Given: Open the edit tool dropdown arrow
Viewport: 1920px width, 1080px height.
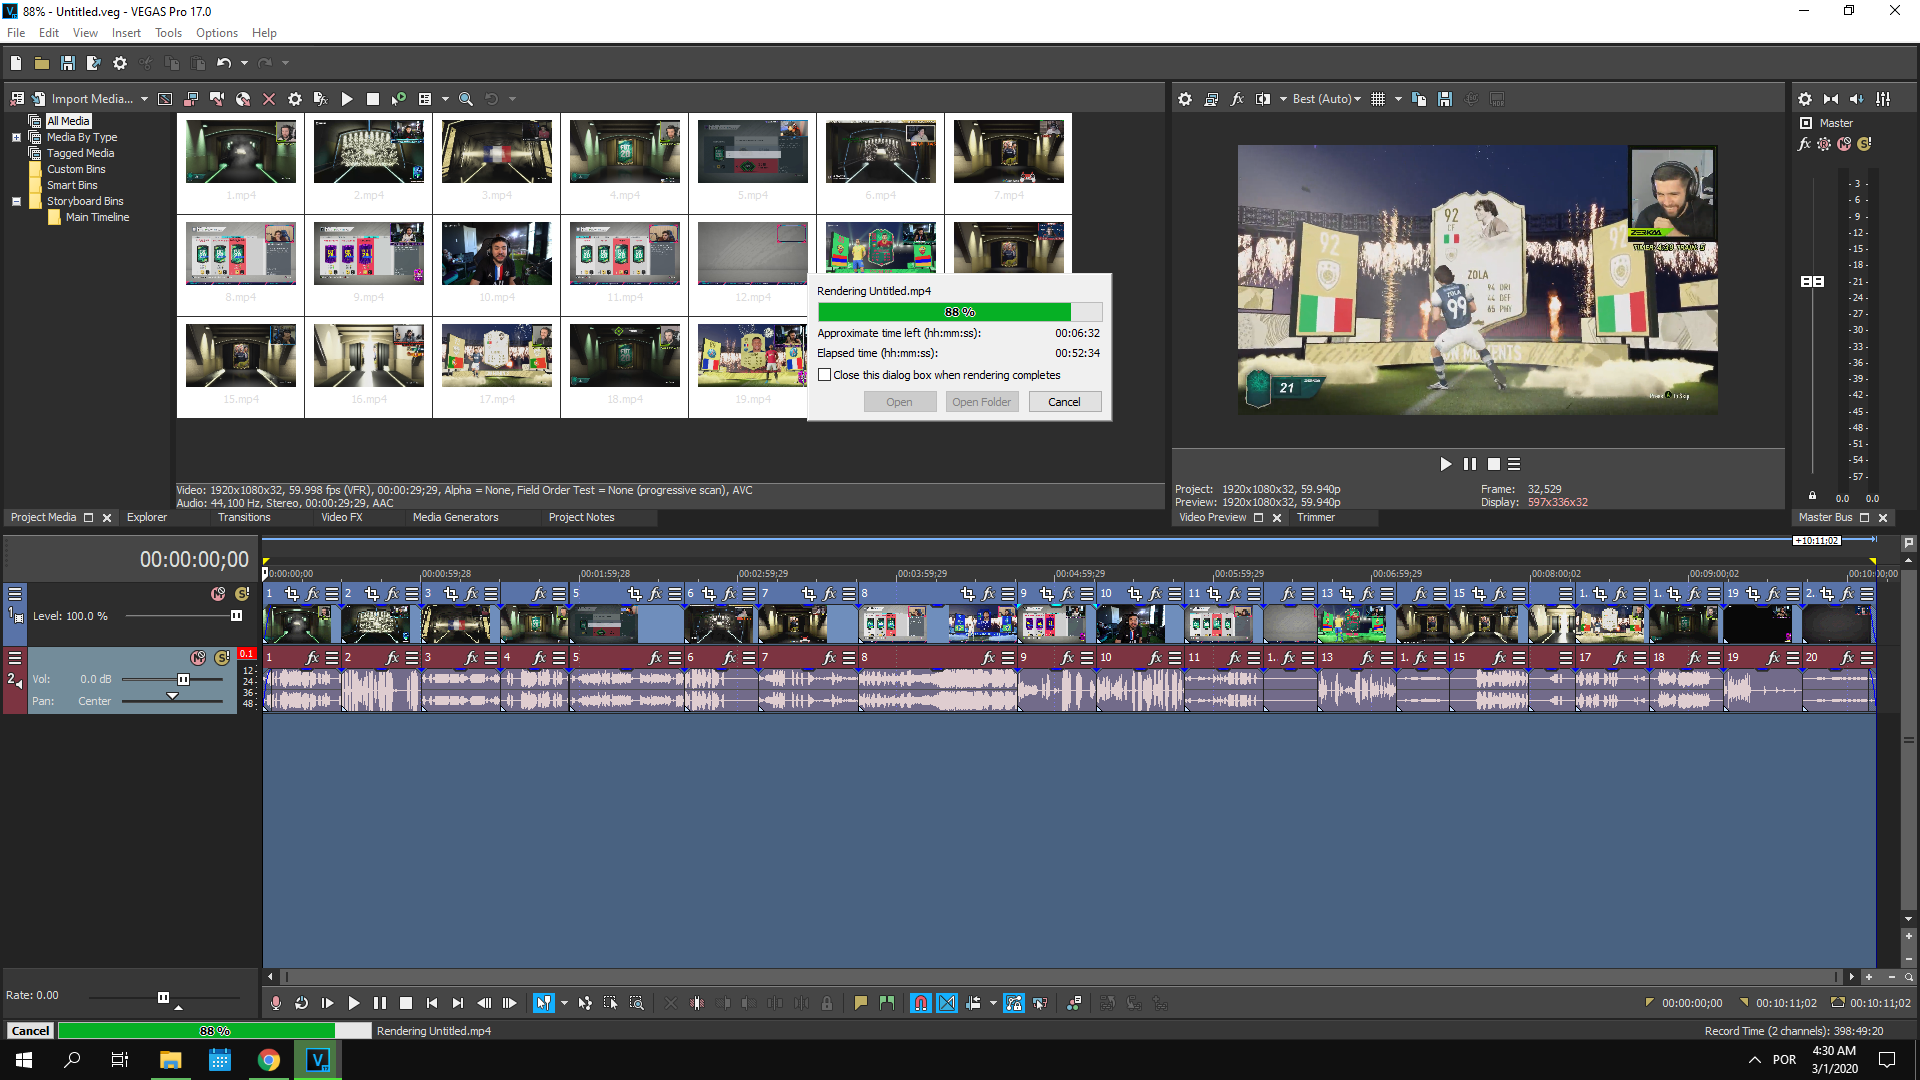Looking at the screenshot, I should point(564,1003).
